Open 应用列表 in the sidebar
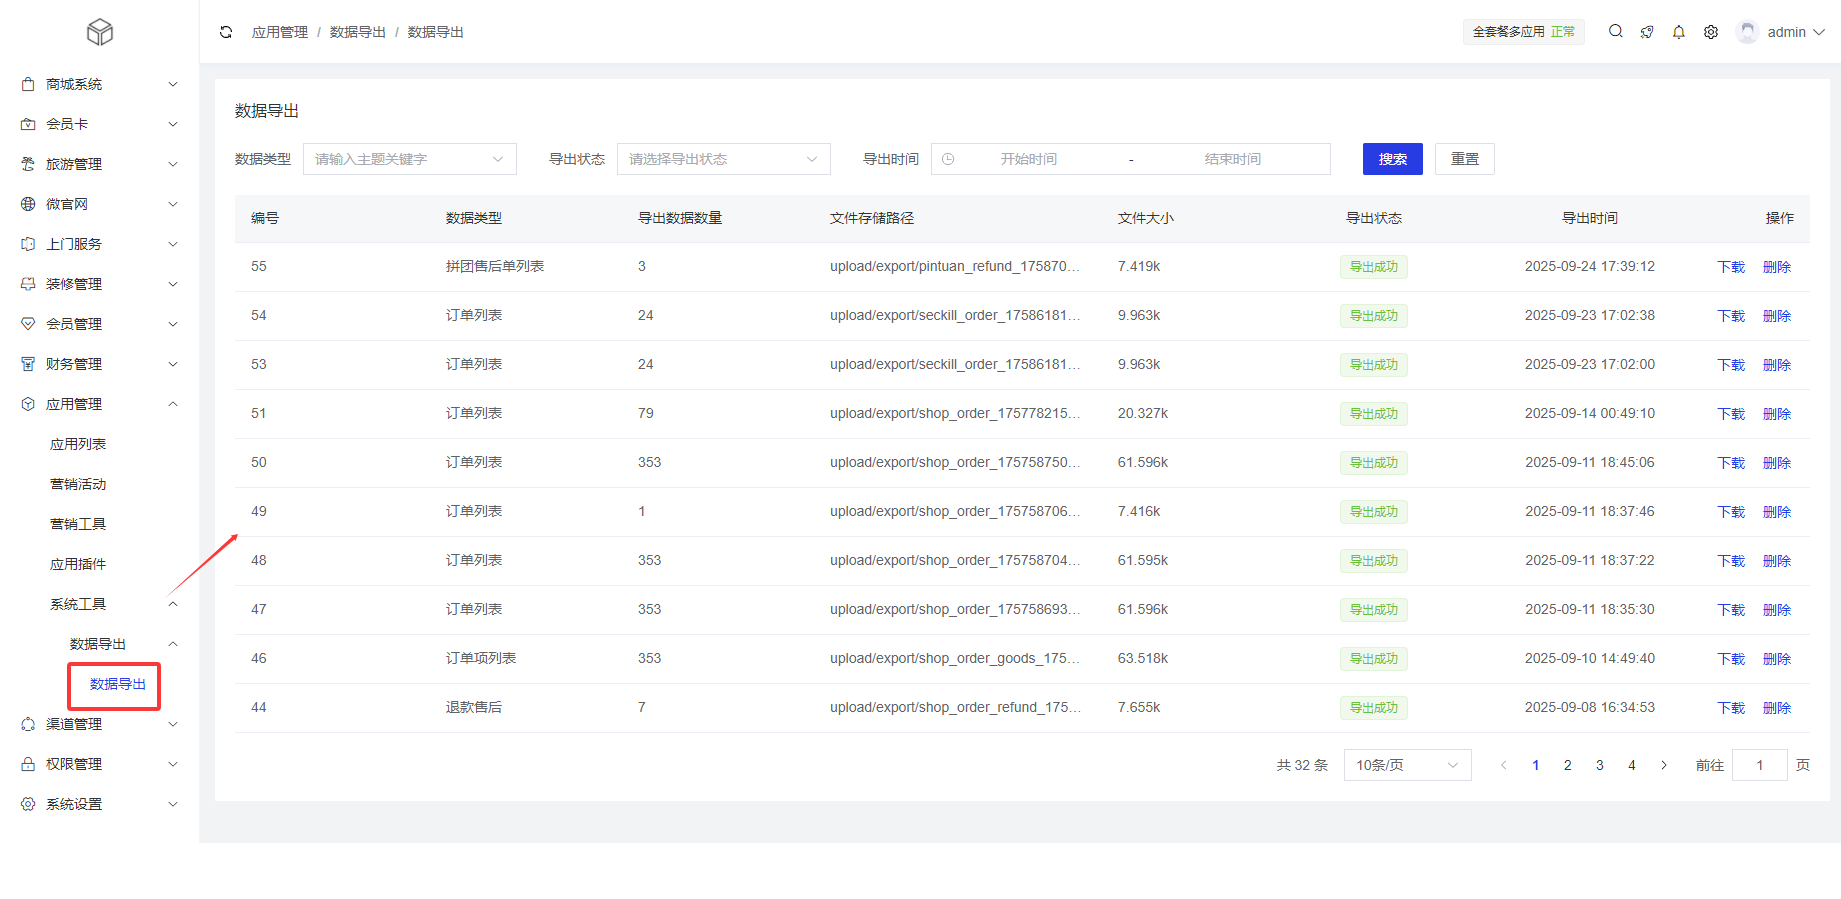The image size is (1841, 899). (78, 444)
